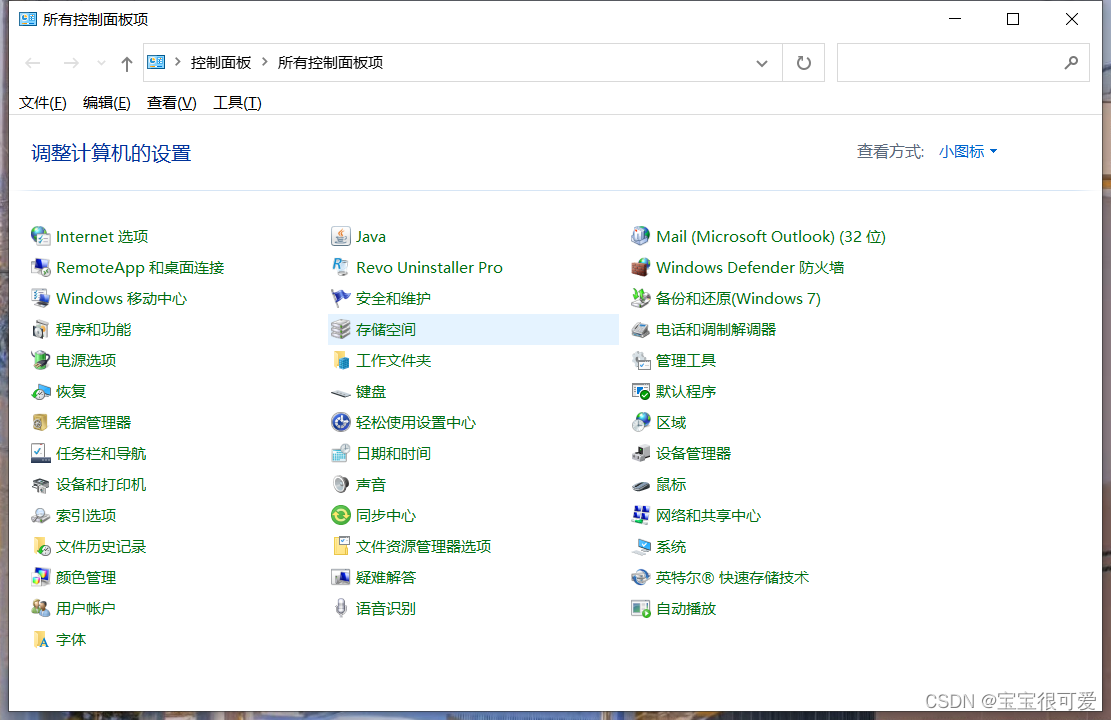1111x720 pixels.
Task: Expand chevron before 控制面板 in address bar
Action: tap(177, 62)
